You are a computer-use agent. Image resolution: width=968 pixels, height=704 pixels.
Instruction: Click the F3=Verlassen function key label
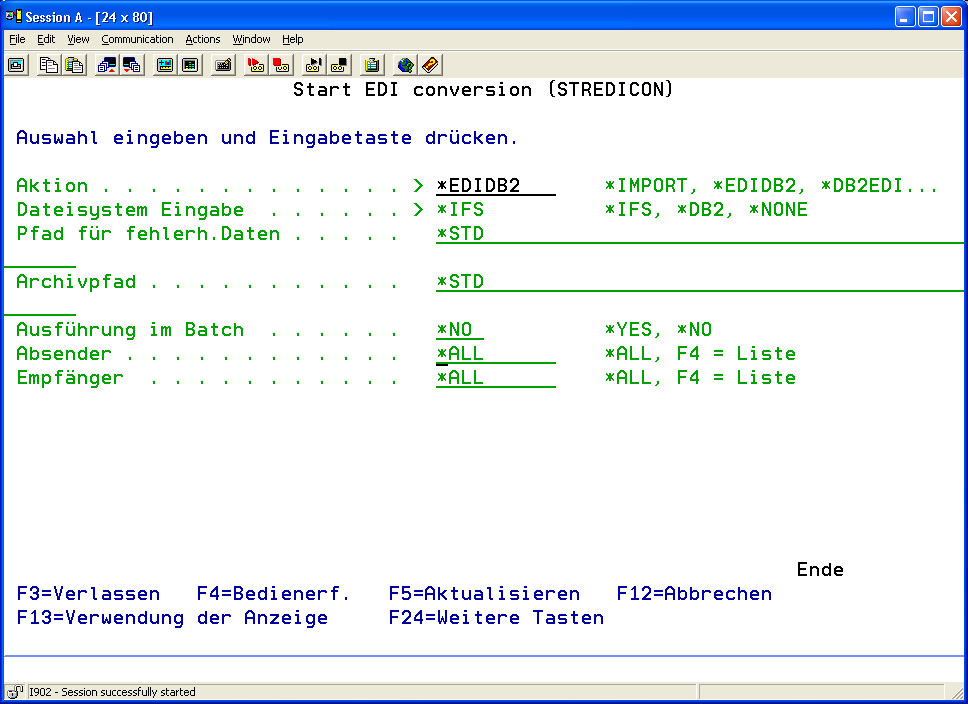click(x=88, y=594)
